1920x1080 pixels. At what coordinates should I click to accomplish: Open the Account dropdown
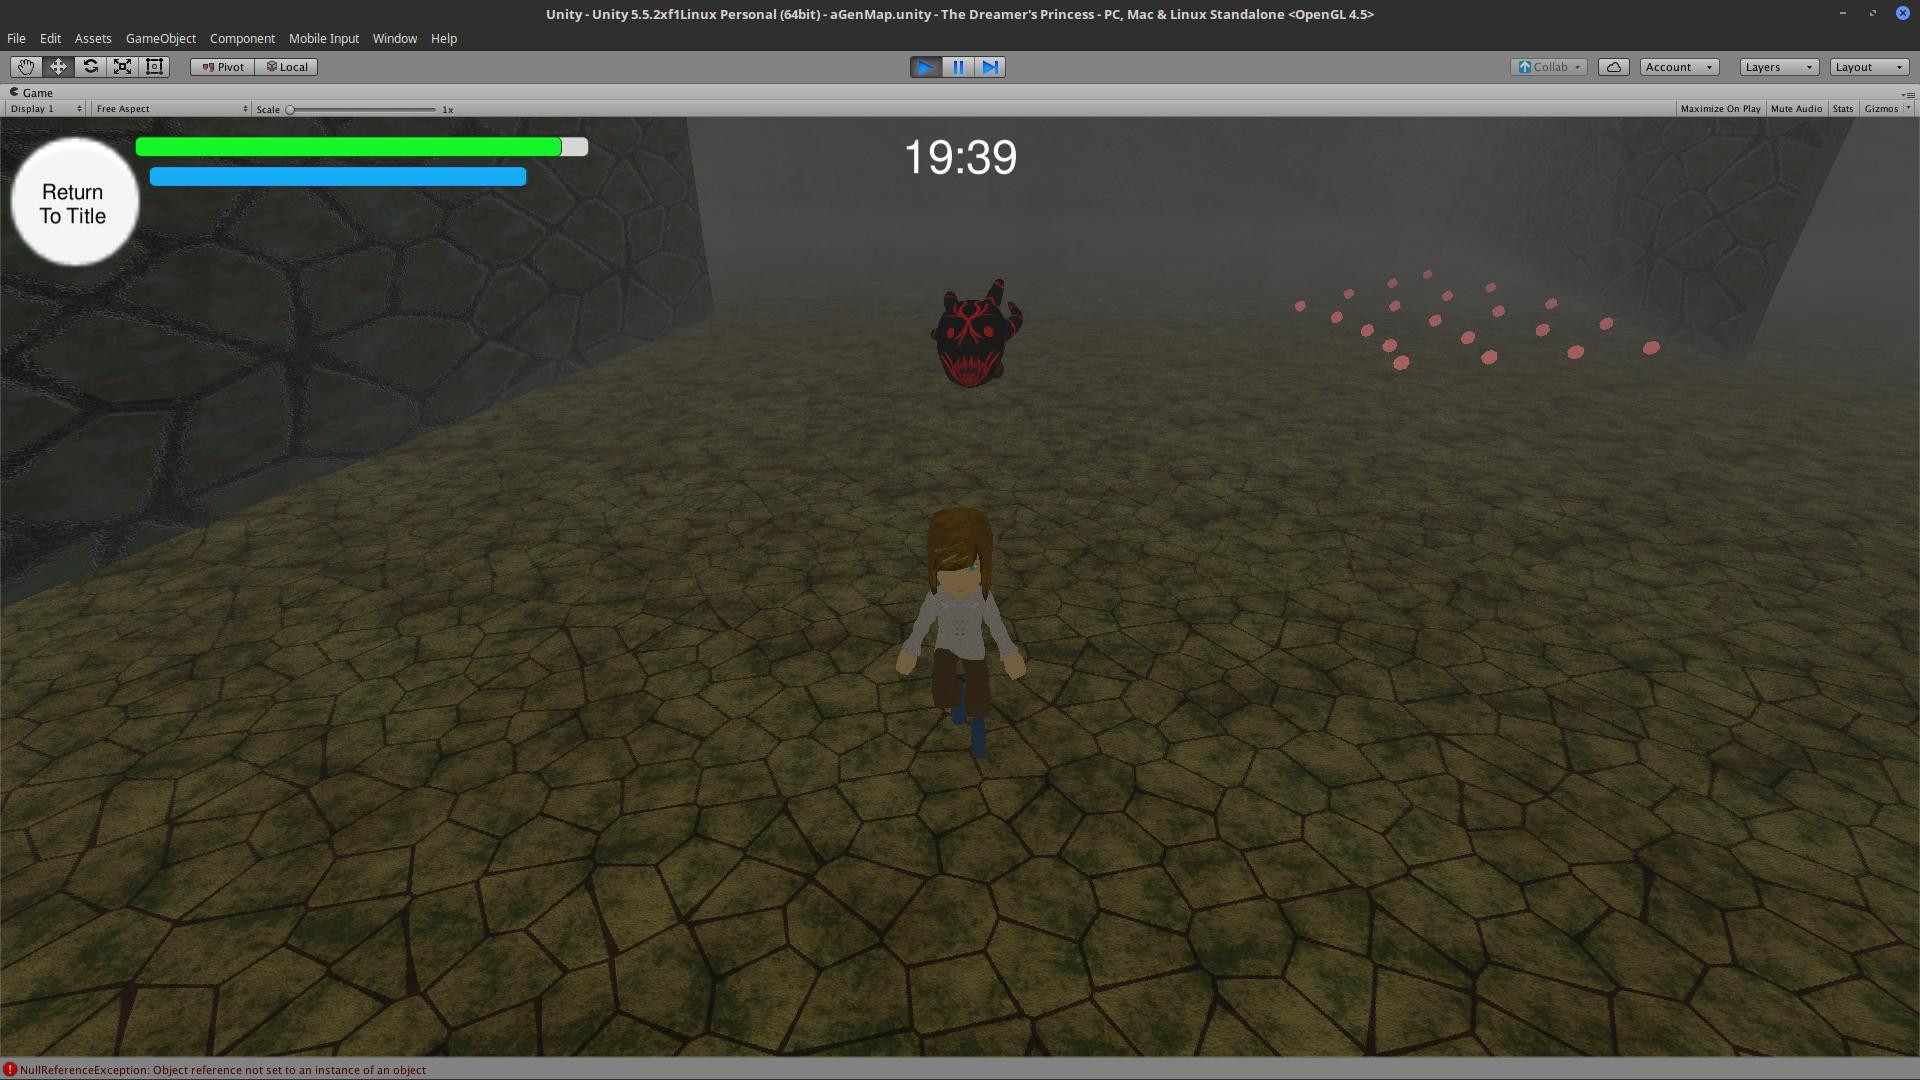click(x=1679, y=67)
